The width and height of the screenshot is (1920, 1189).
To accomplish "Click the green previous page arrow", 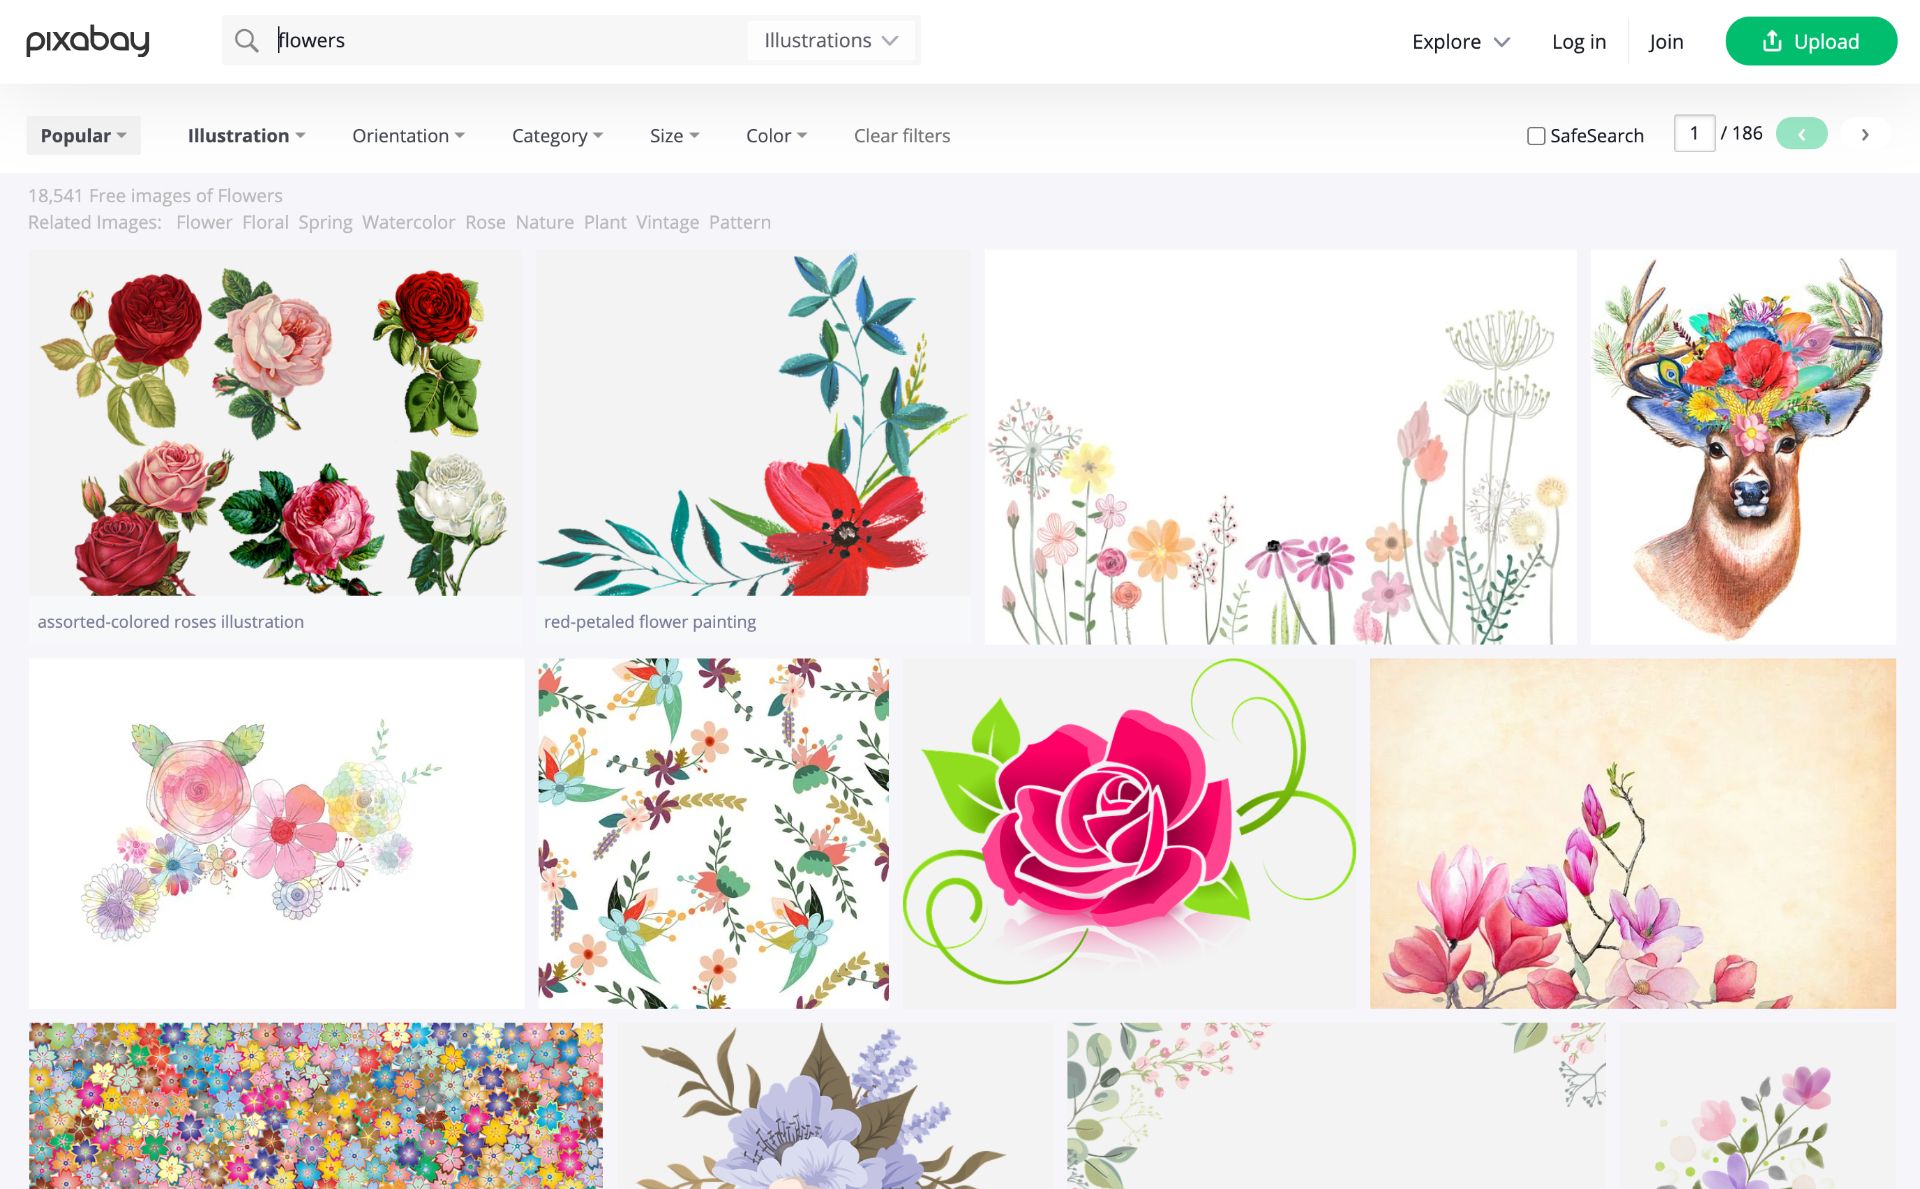I will [x=1801, y=134].
